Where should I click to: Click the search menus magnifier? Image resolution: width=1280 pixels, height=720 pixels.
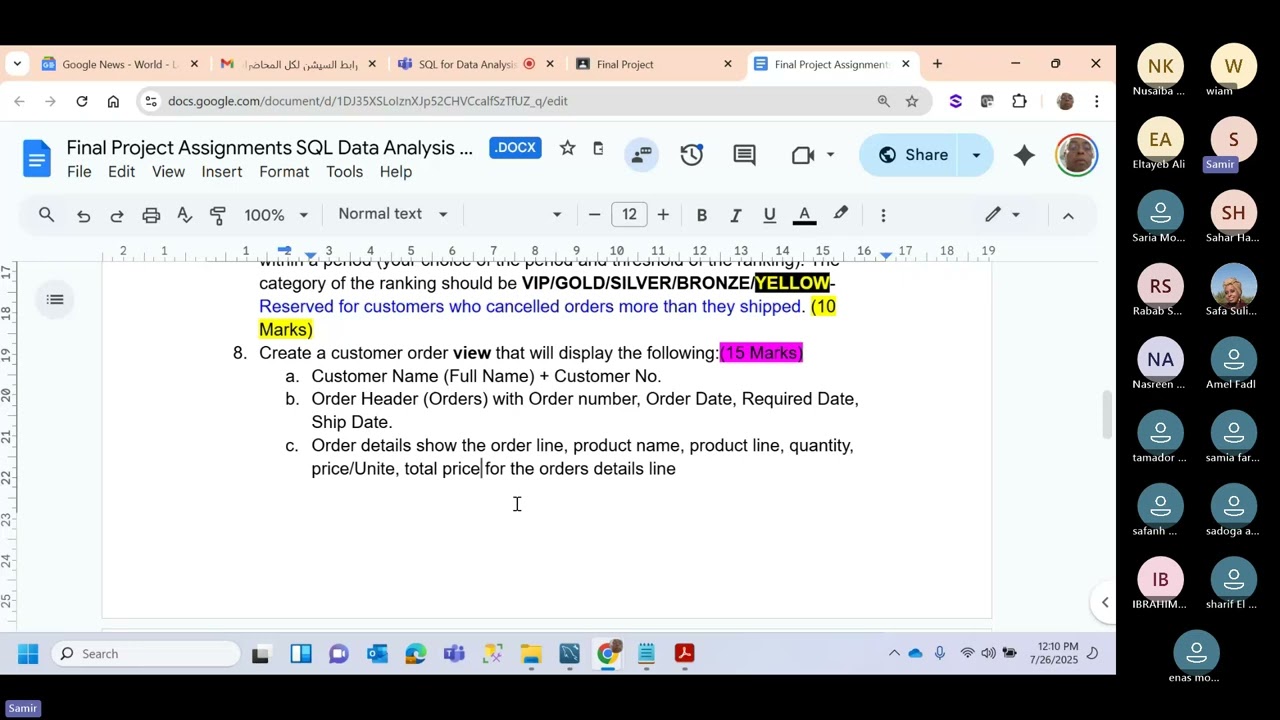pos(47,214)
